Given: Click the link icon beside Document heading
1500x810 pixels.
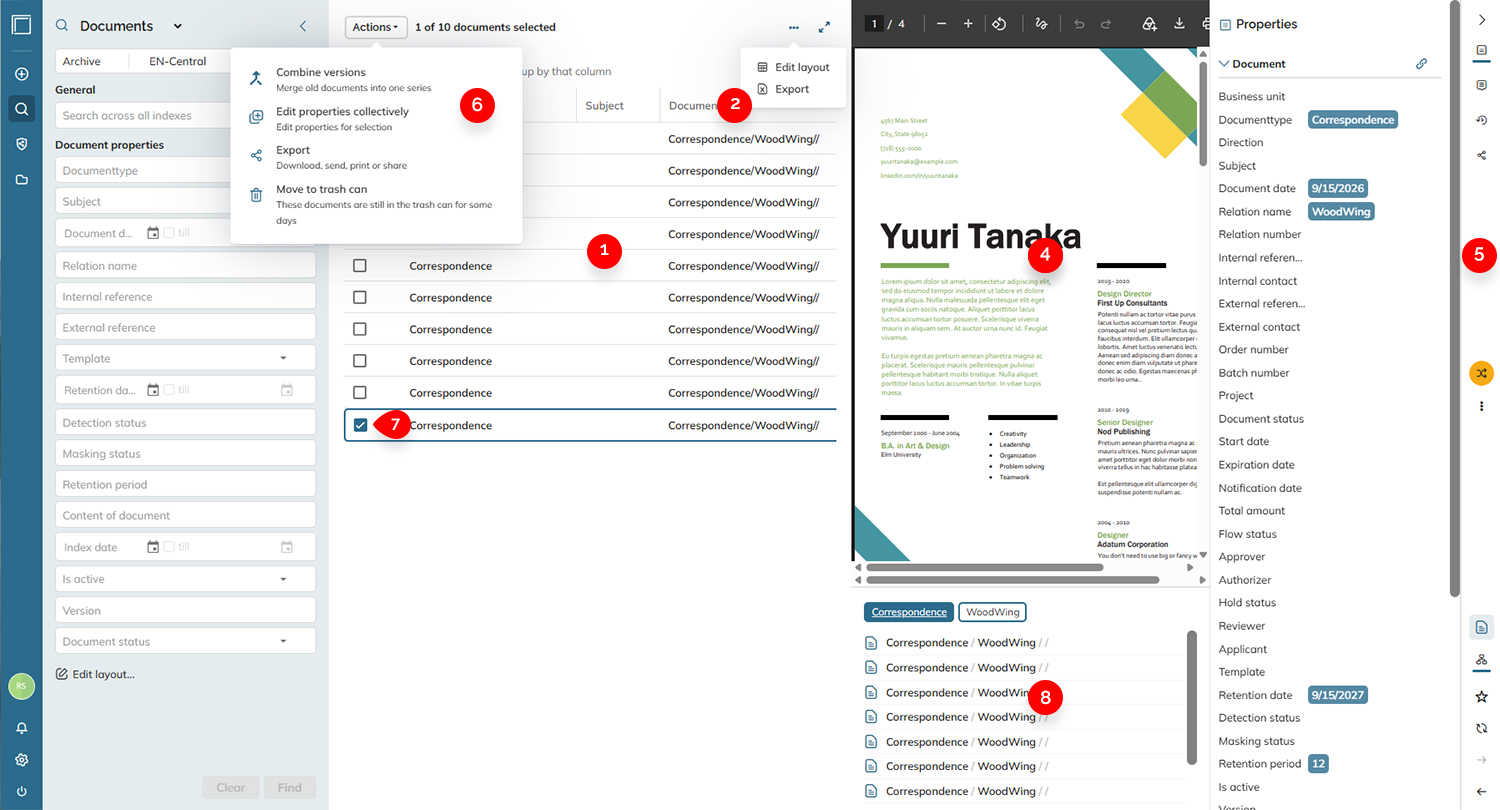Looking at the screenshot, I should (1421, 64).
